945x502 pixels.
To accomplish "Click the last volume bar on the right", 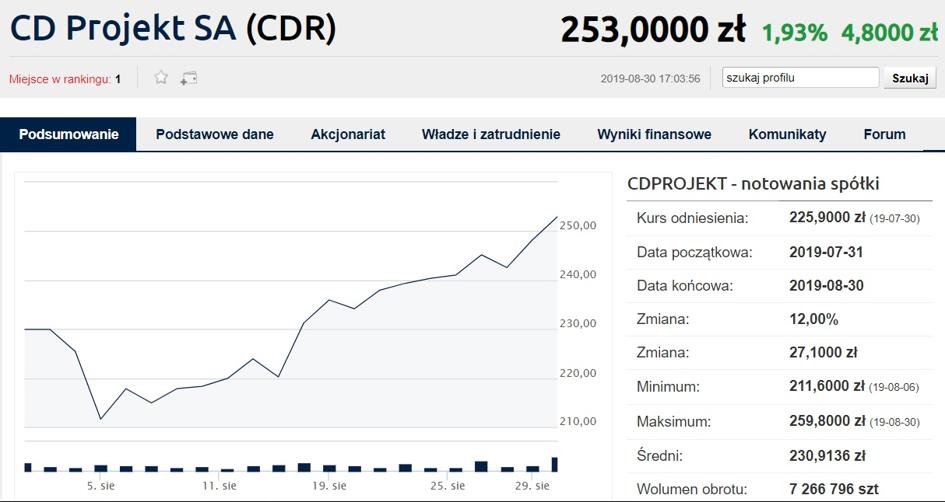I will point(554,464).
